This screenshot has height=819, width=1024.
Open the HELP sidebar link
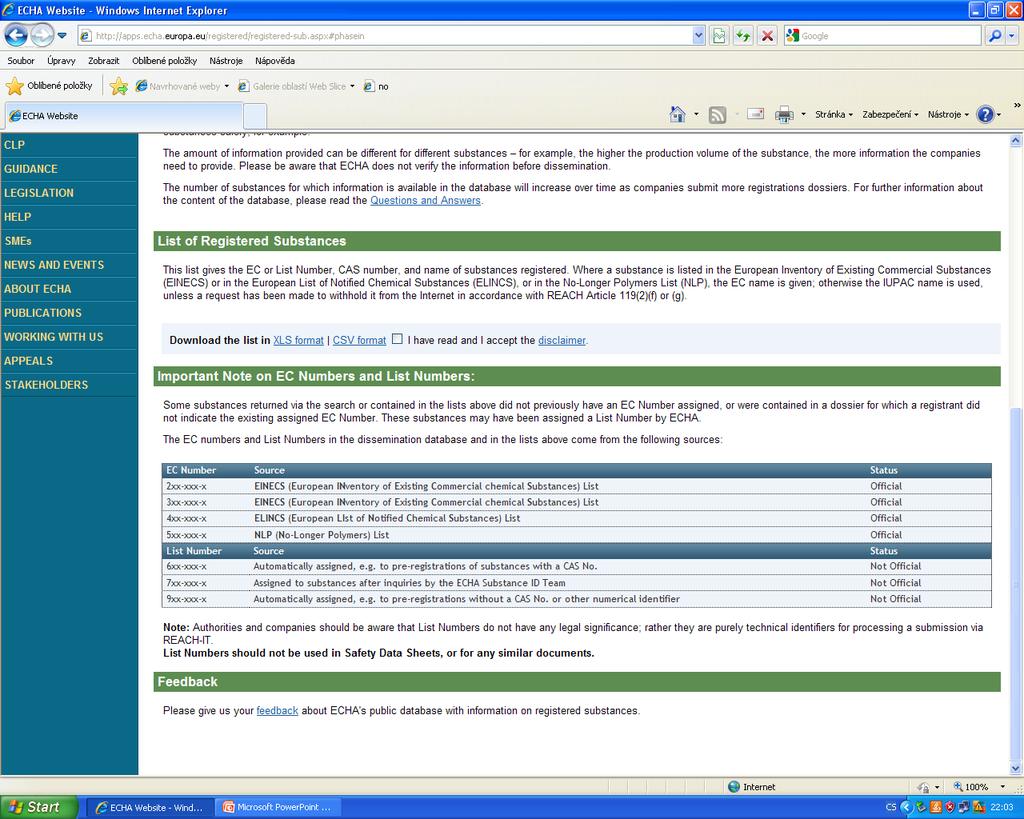click(18, 217)
